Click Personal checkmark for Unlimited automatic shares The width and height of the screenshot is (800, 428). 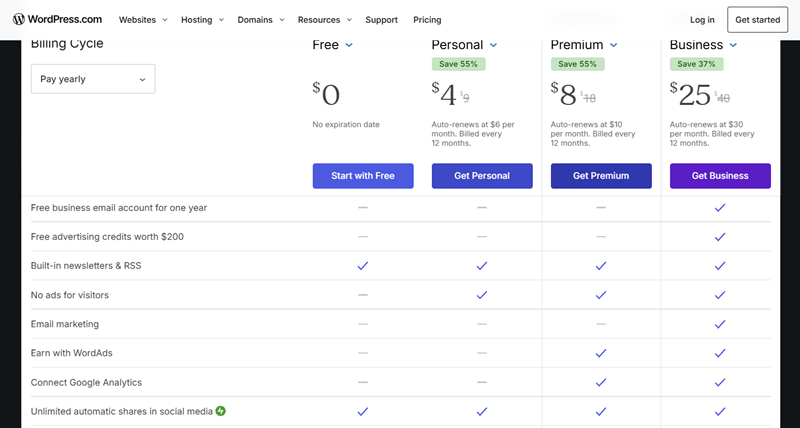[x=482, y=411]
